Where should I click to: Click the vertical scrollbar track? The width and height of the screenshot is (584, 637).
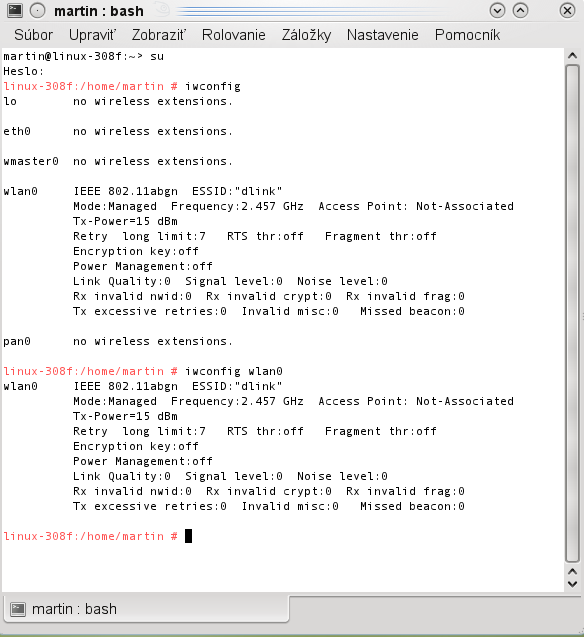click(x=573, y=314)
